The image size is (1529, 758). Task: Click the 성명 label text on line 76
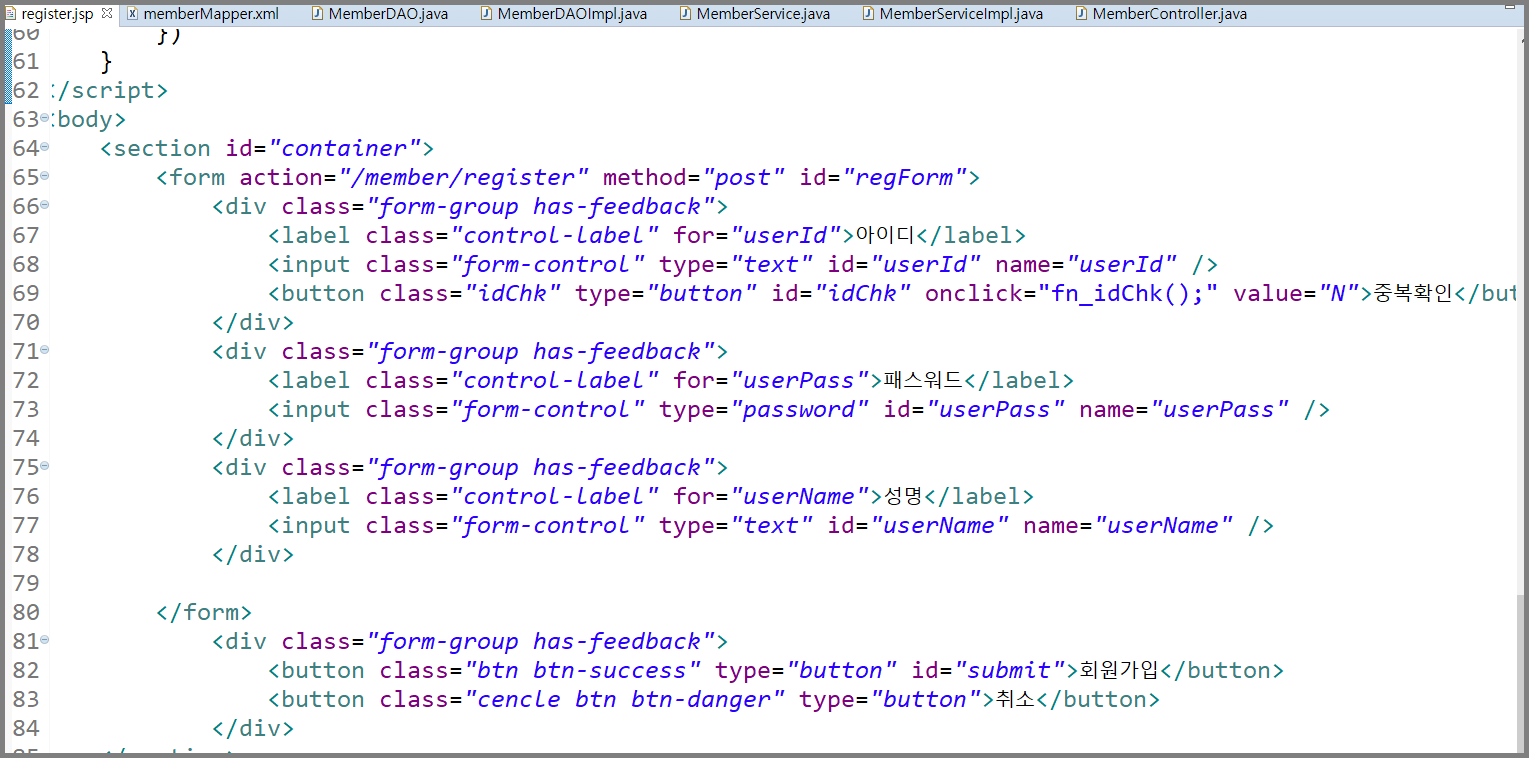pyautogui.click(x=903, y=497)
